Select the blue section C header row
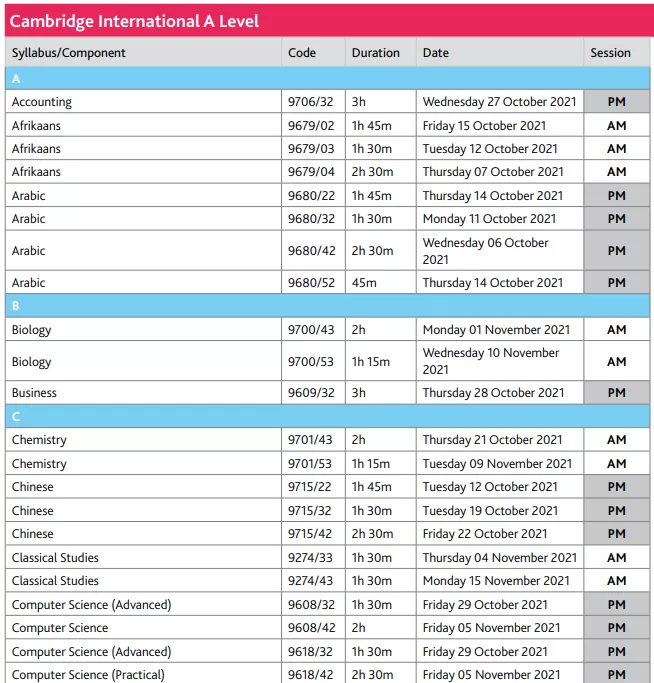654x683 pixels. 327,416
